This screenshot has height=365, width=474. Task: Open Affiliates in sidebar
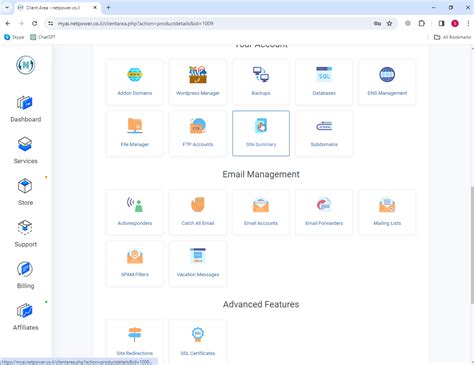[x=26, y=317]
